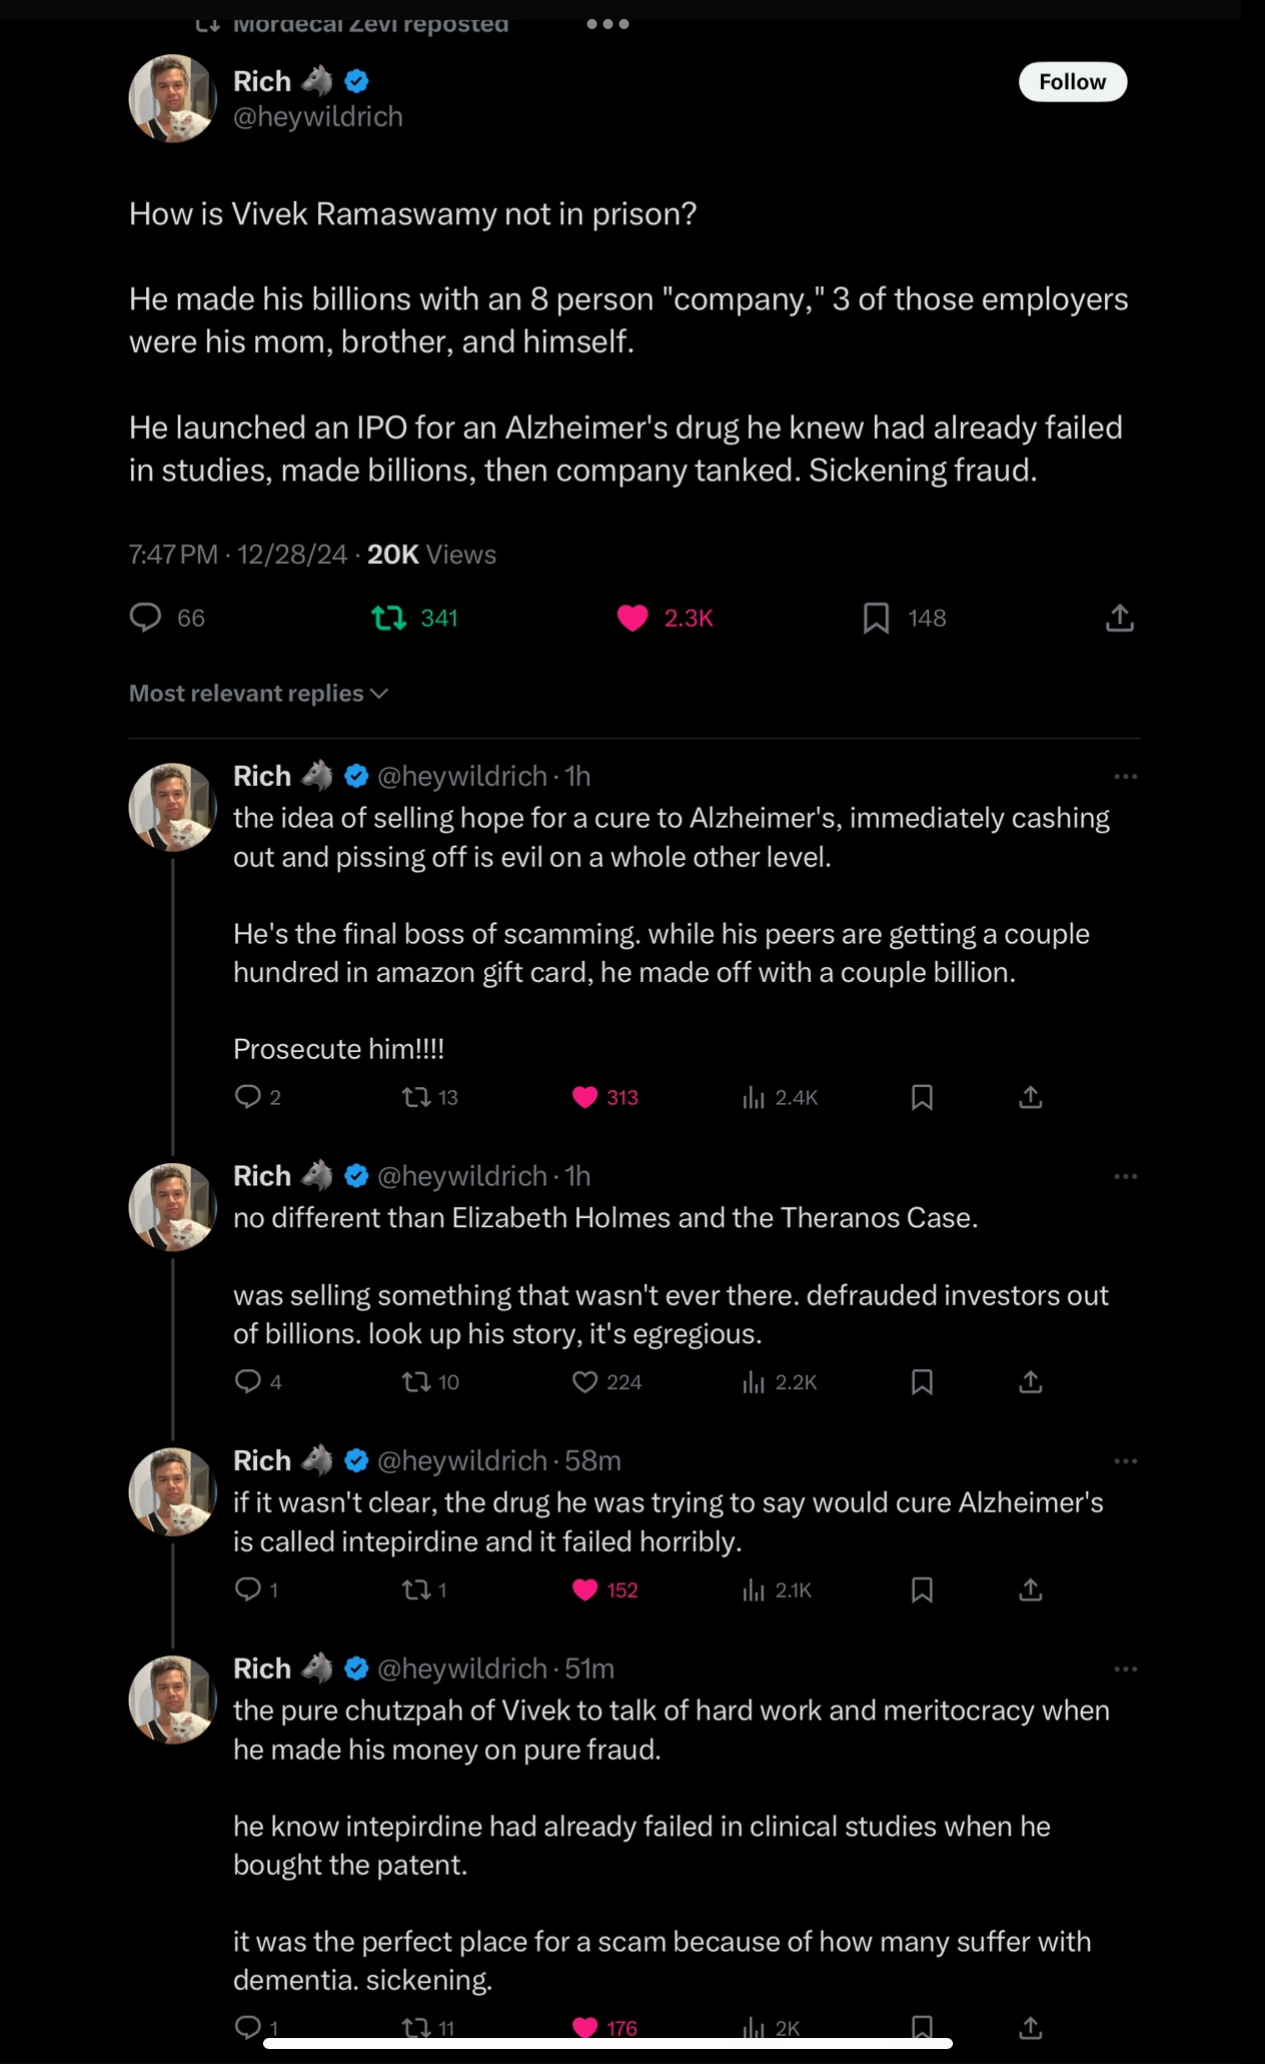The image size is (1265, 2064).
Task: Open the three-dot menu at the top of the post
Action: [x=608, y=23]
